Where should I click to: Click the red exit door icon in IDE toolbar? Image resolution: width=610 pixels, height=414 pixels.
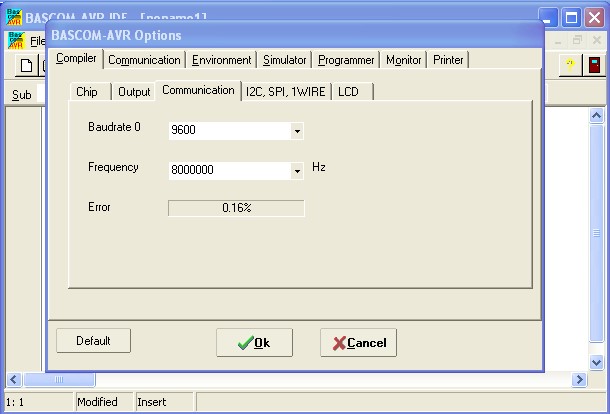pyautogui.click(x=594, y=65)
